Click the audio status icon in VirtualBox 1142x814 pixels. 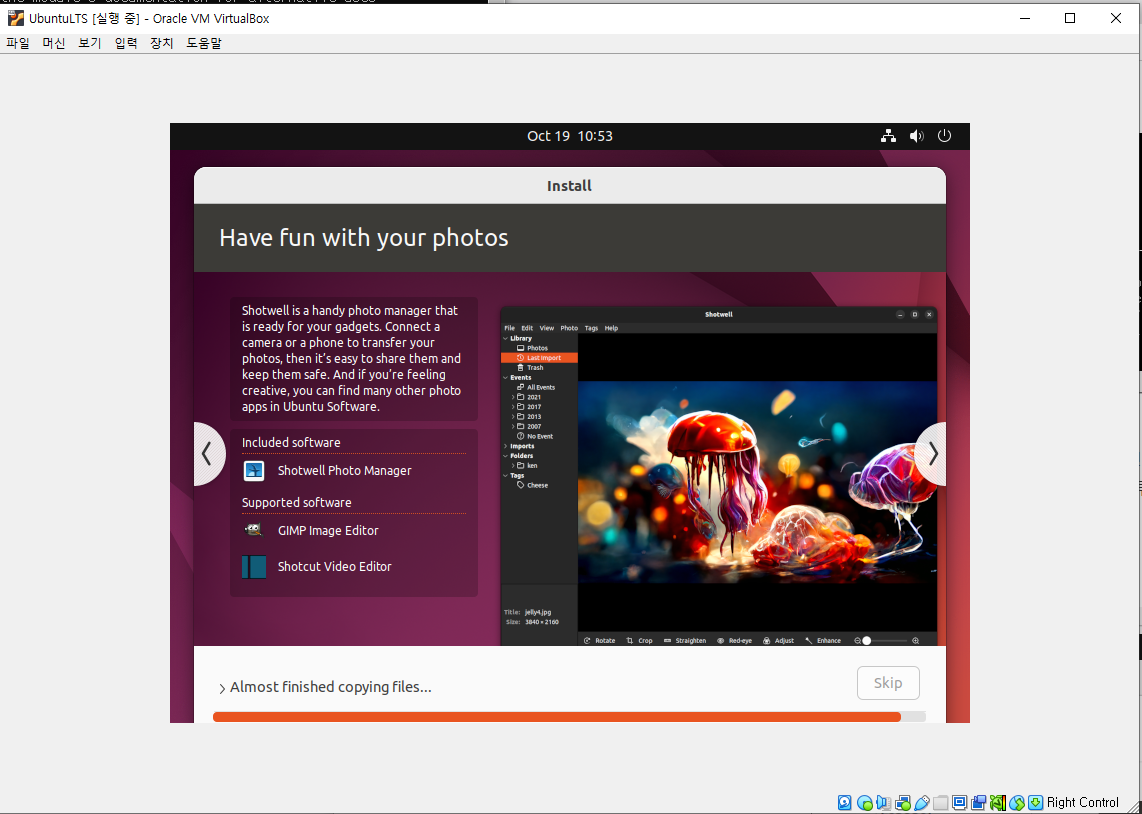click(x=883, y=802)
